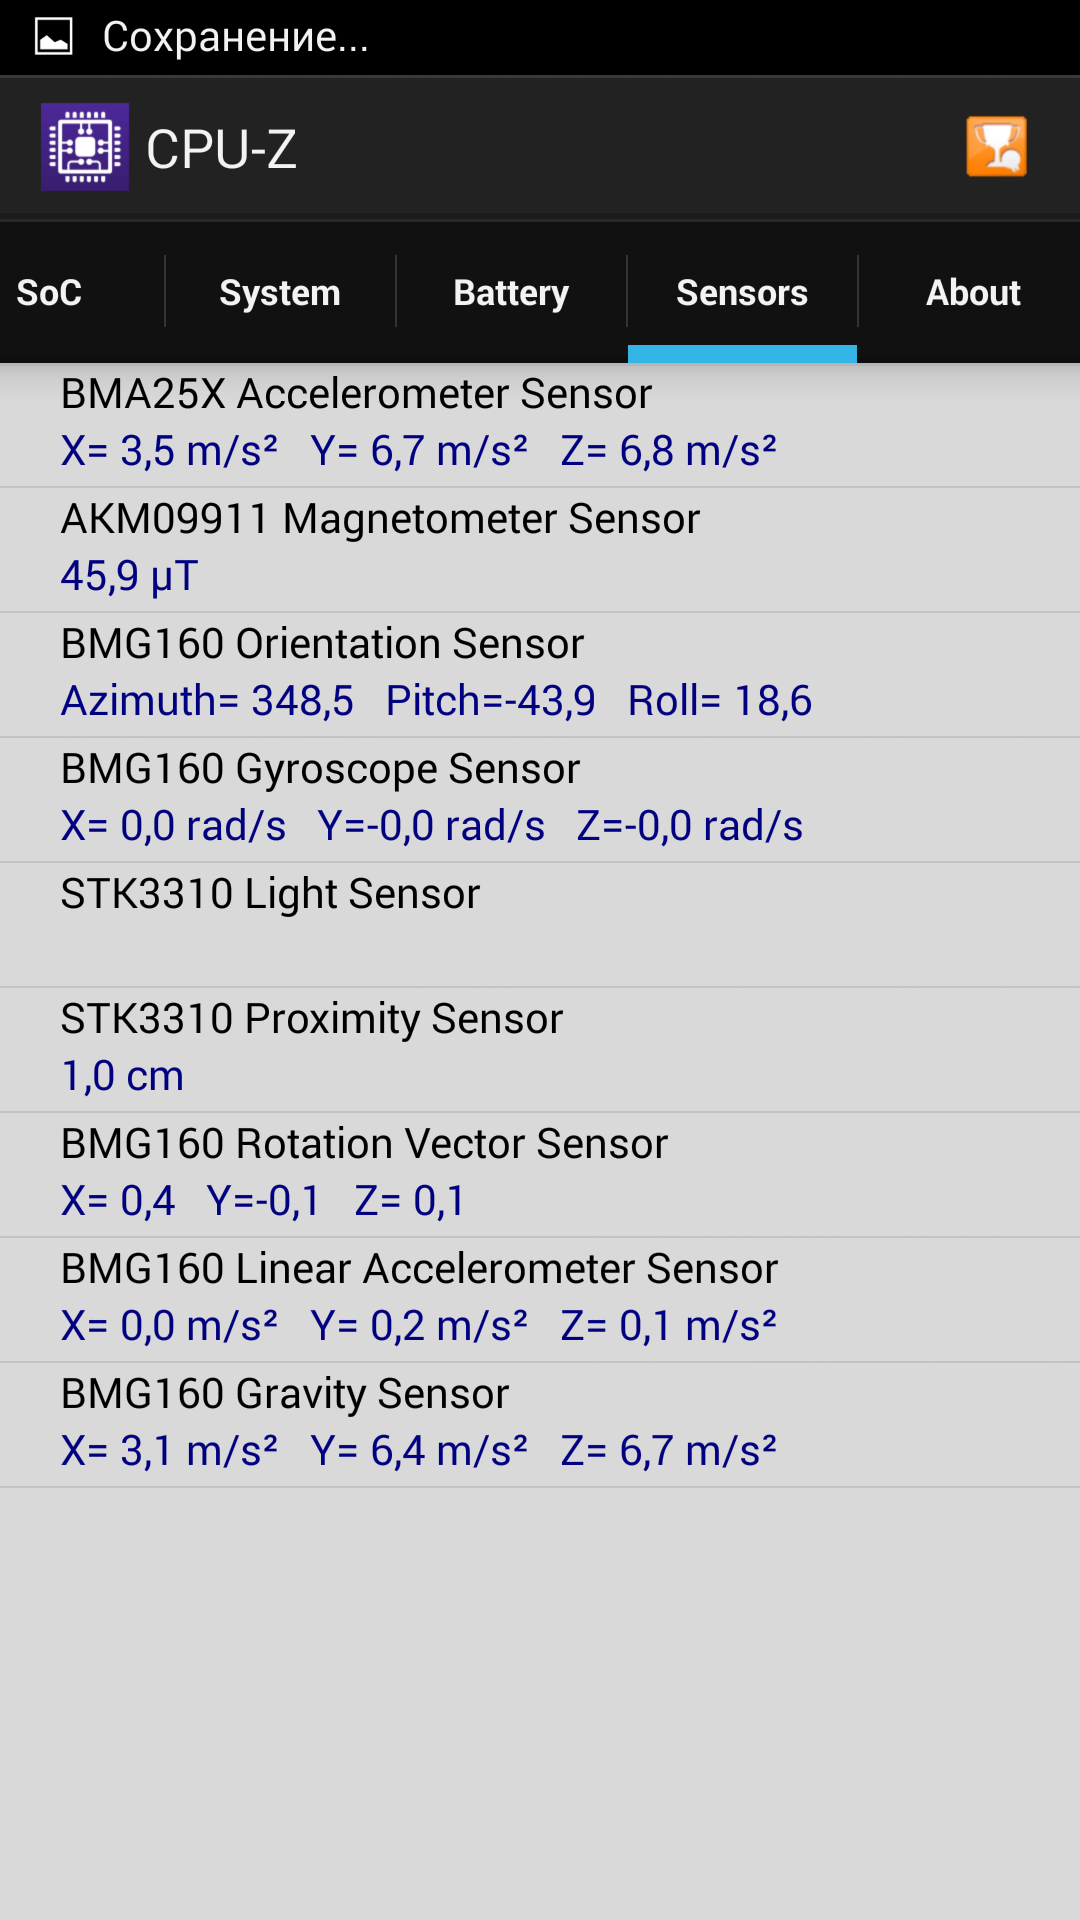Tap the CPU-Z chip app icon
This screenshot has width=1080, height=1920.
[x=85, y=147]
